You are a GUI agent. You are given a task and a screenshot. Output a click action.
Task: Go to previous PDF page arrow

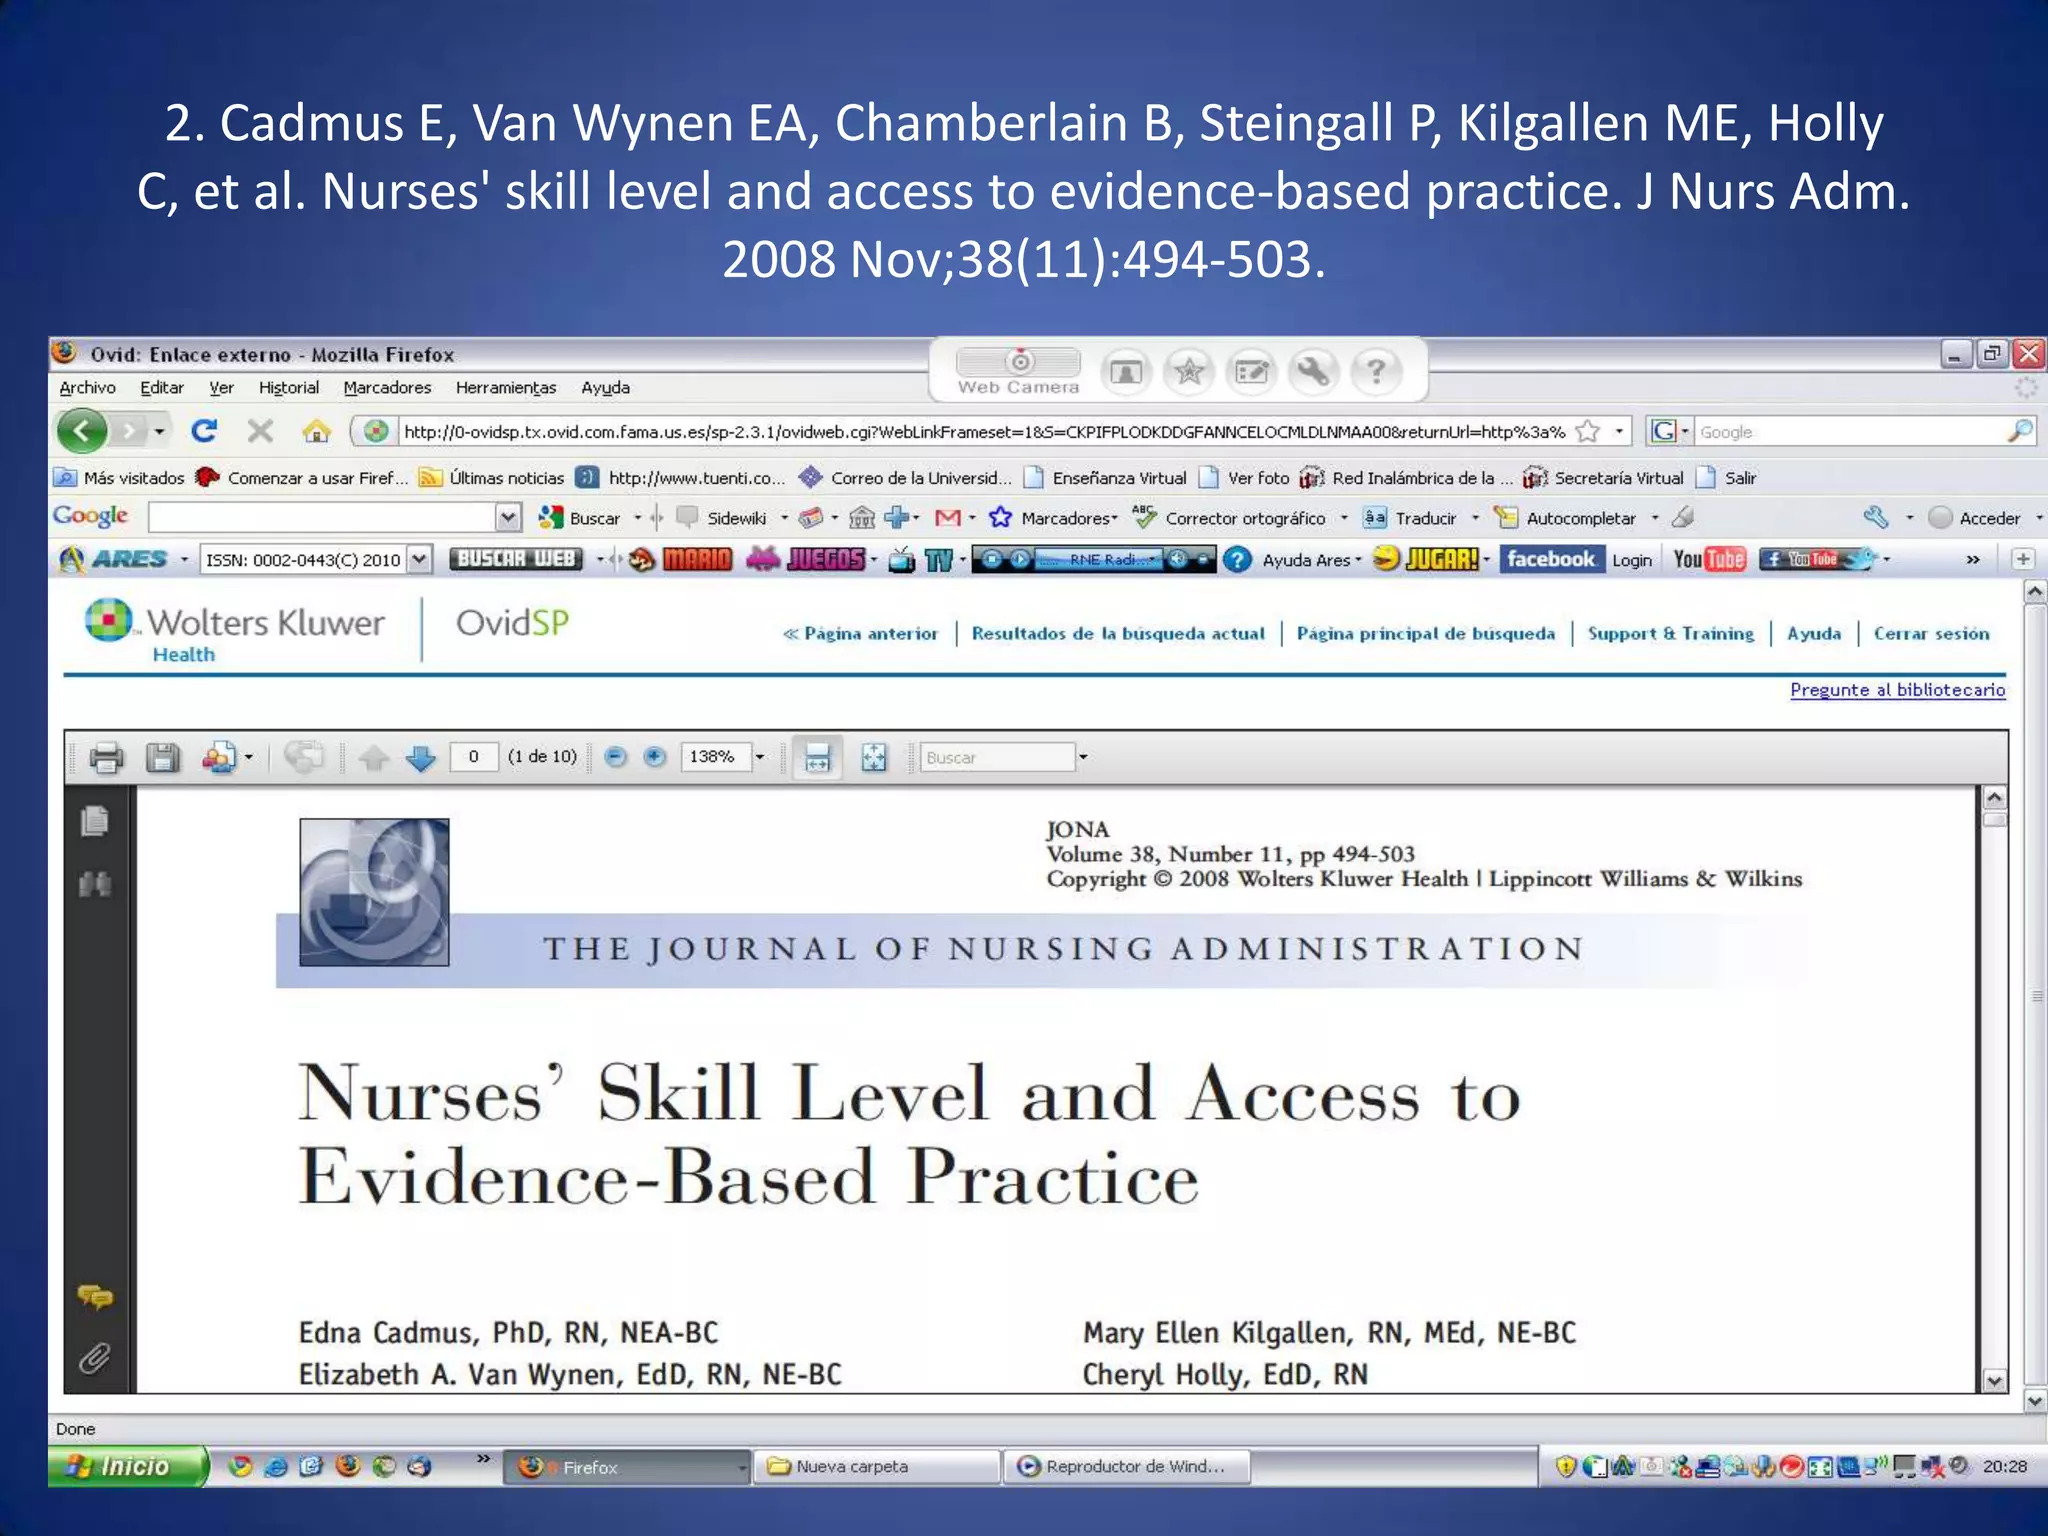click(x=373, y=758)
